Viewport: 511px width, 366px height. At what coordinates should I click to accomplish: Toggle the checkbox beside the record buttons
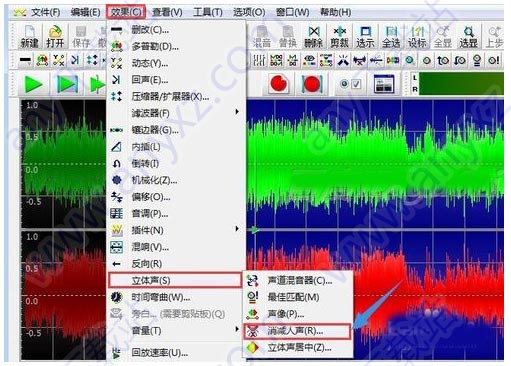coord(356,84)
